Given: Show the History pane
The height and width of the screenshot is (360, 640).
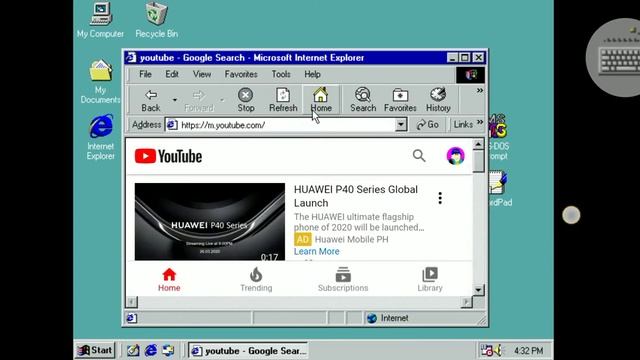Looking at the screenshot, I should tap(438, 100).
